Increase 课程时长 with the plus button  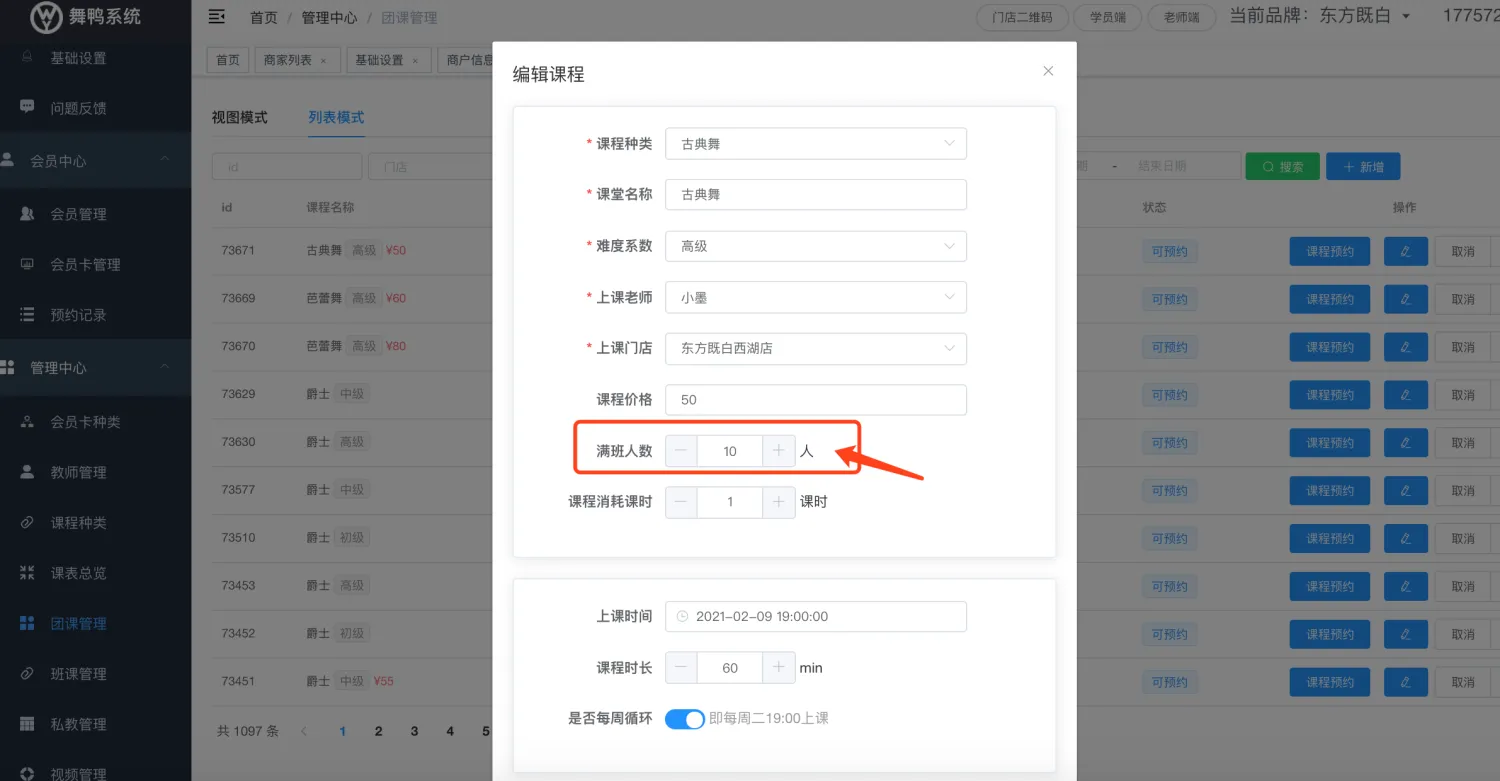(778, 667)
